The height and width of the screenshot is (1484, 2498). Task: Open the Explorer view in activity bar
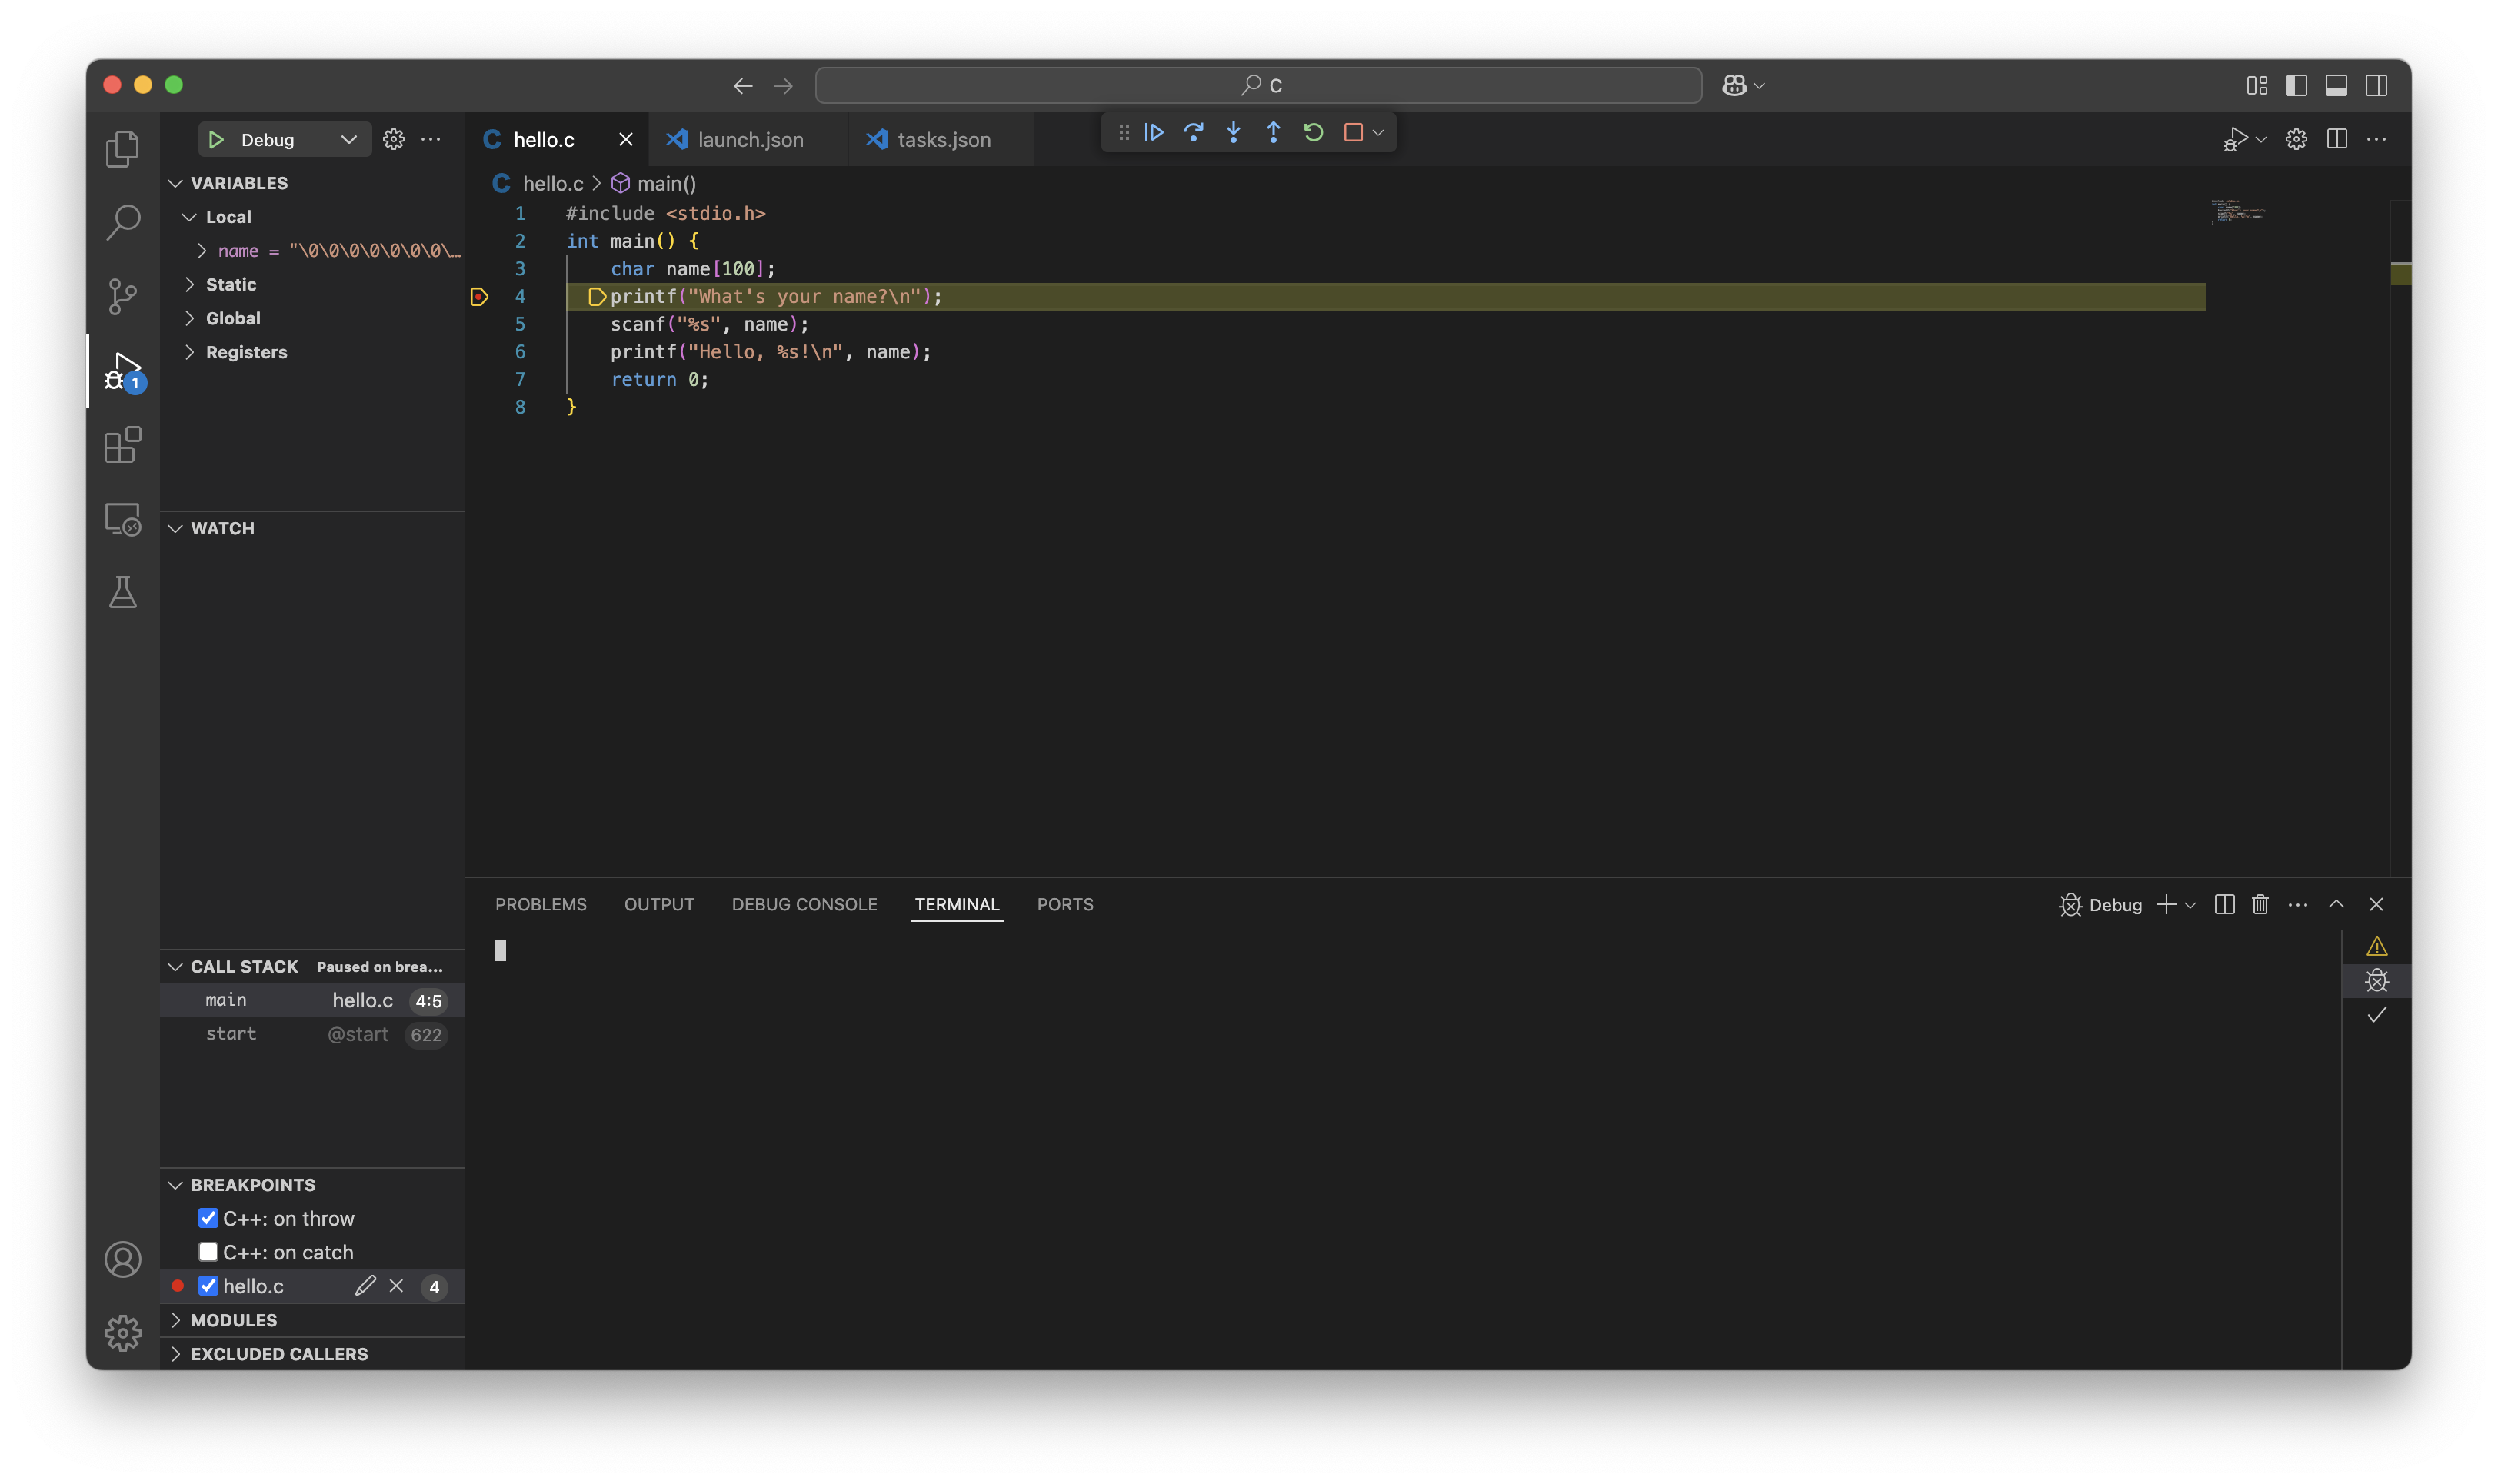(122, 148)
